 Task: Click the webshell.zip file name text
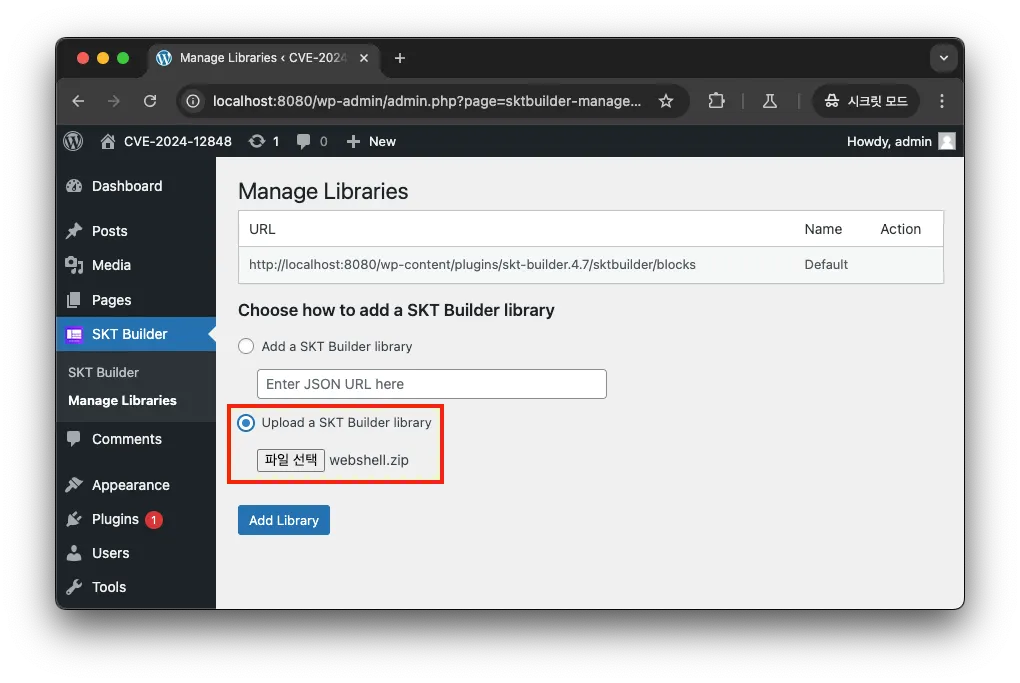point(369,460)
